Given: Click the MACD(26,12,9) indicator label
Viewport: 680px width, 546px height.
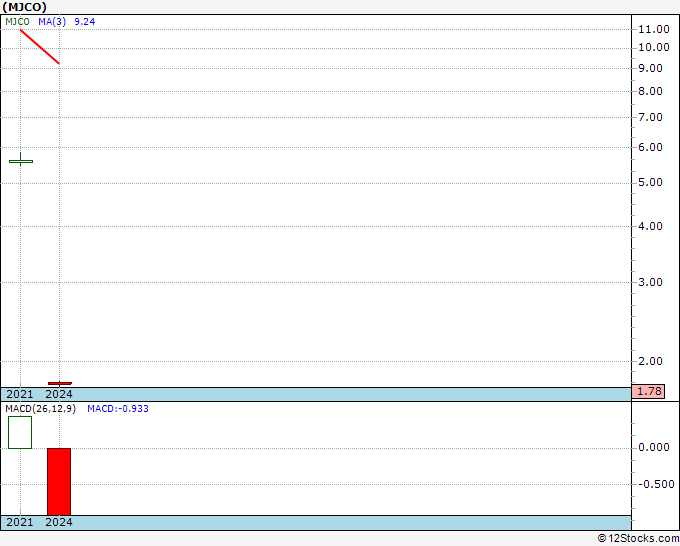Looking at the screenshot, I should (40, 409).
